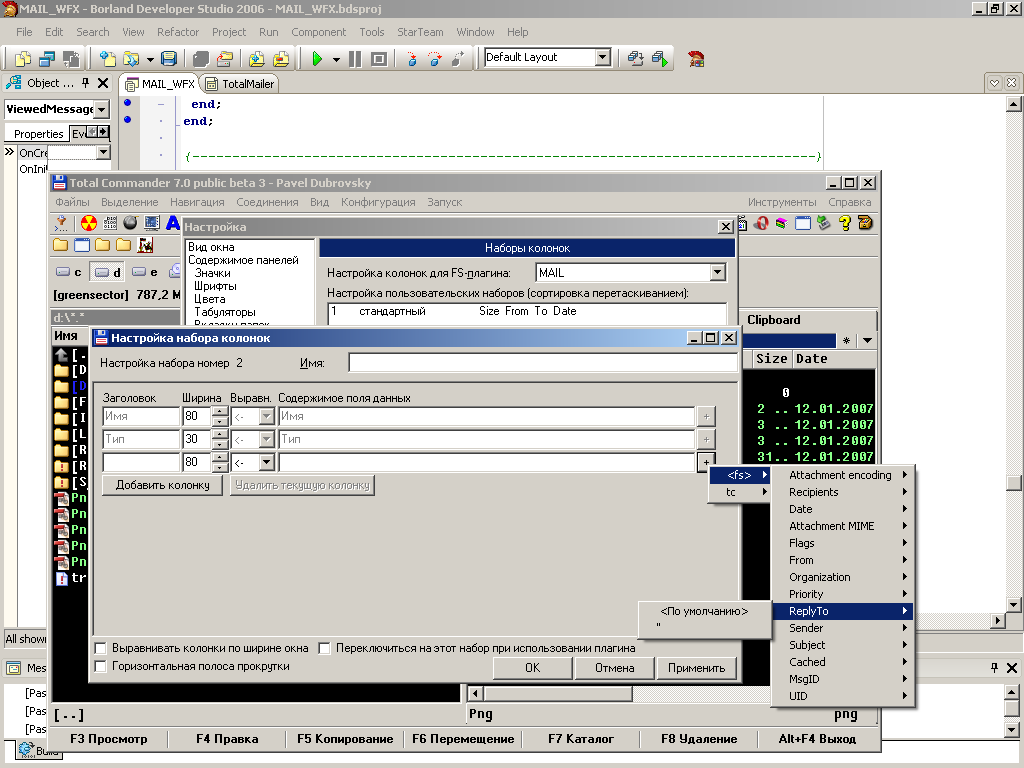1024x768 pixels.
Task: Click the asterisk button in the right panel
Action: [x=846, y=340]
